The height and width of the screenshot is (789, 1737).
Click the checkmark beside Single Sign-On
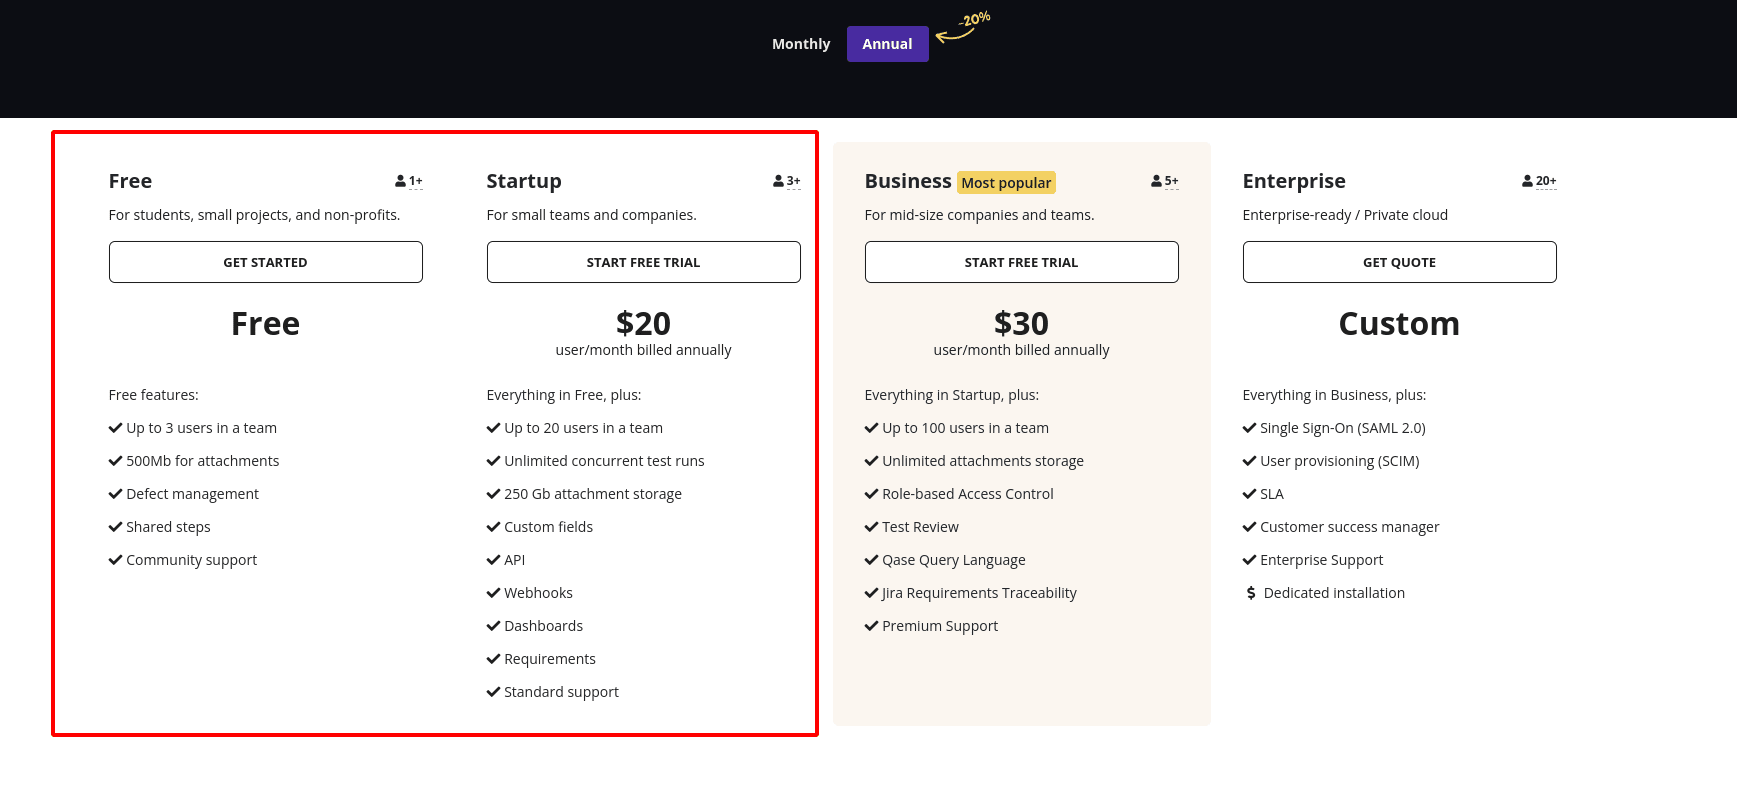(x=1249, y=428)
